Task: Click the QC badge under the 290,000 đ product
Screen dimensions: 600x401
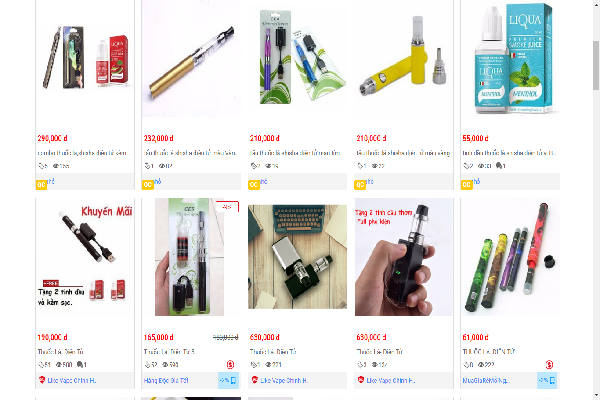Action: coord(41,185)
